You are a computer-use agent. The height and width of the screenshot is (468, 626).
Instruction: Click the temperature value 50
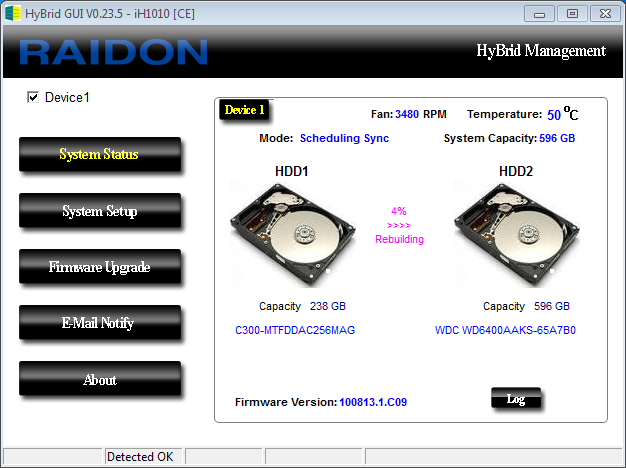pos(554,115)
